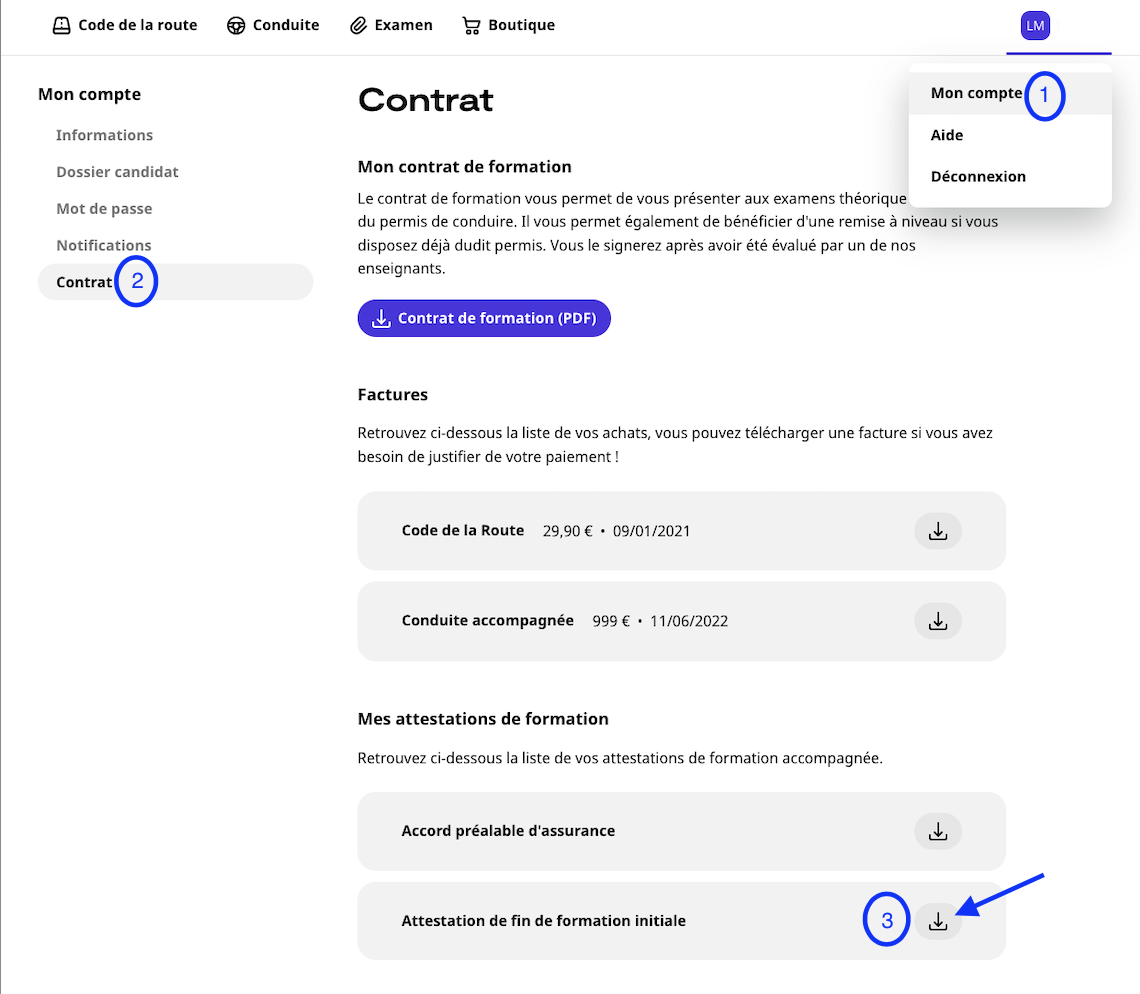Click the Code de la route book icon
The height and width of the screenshot is (994, 1140).
(62, 26)
